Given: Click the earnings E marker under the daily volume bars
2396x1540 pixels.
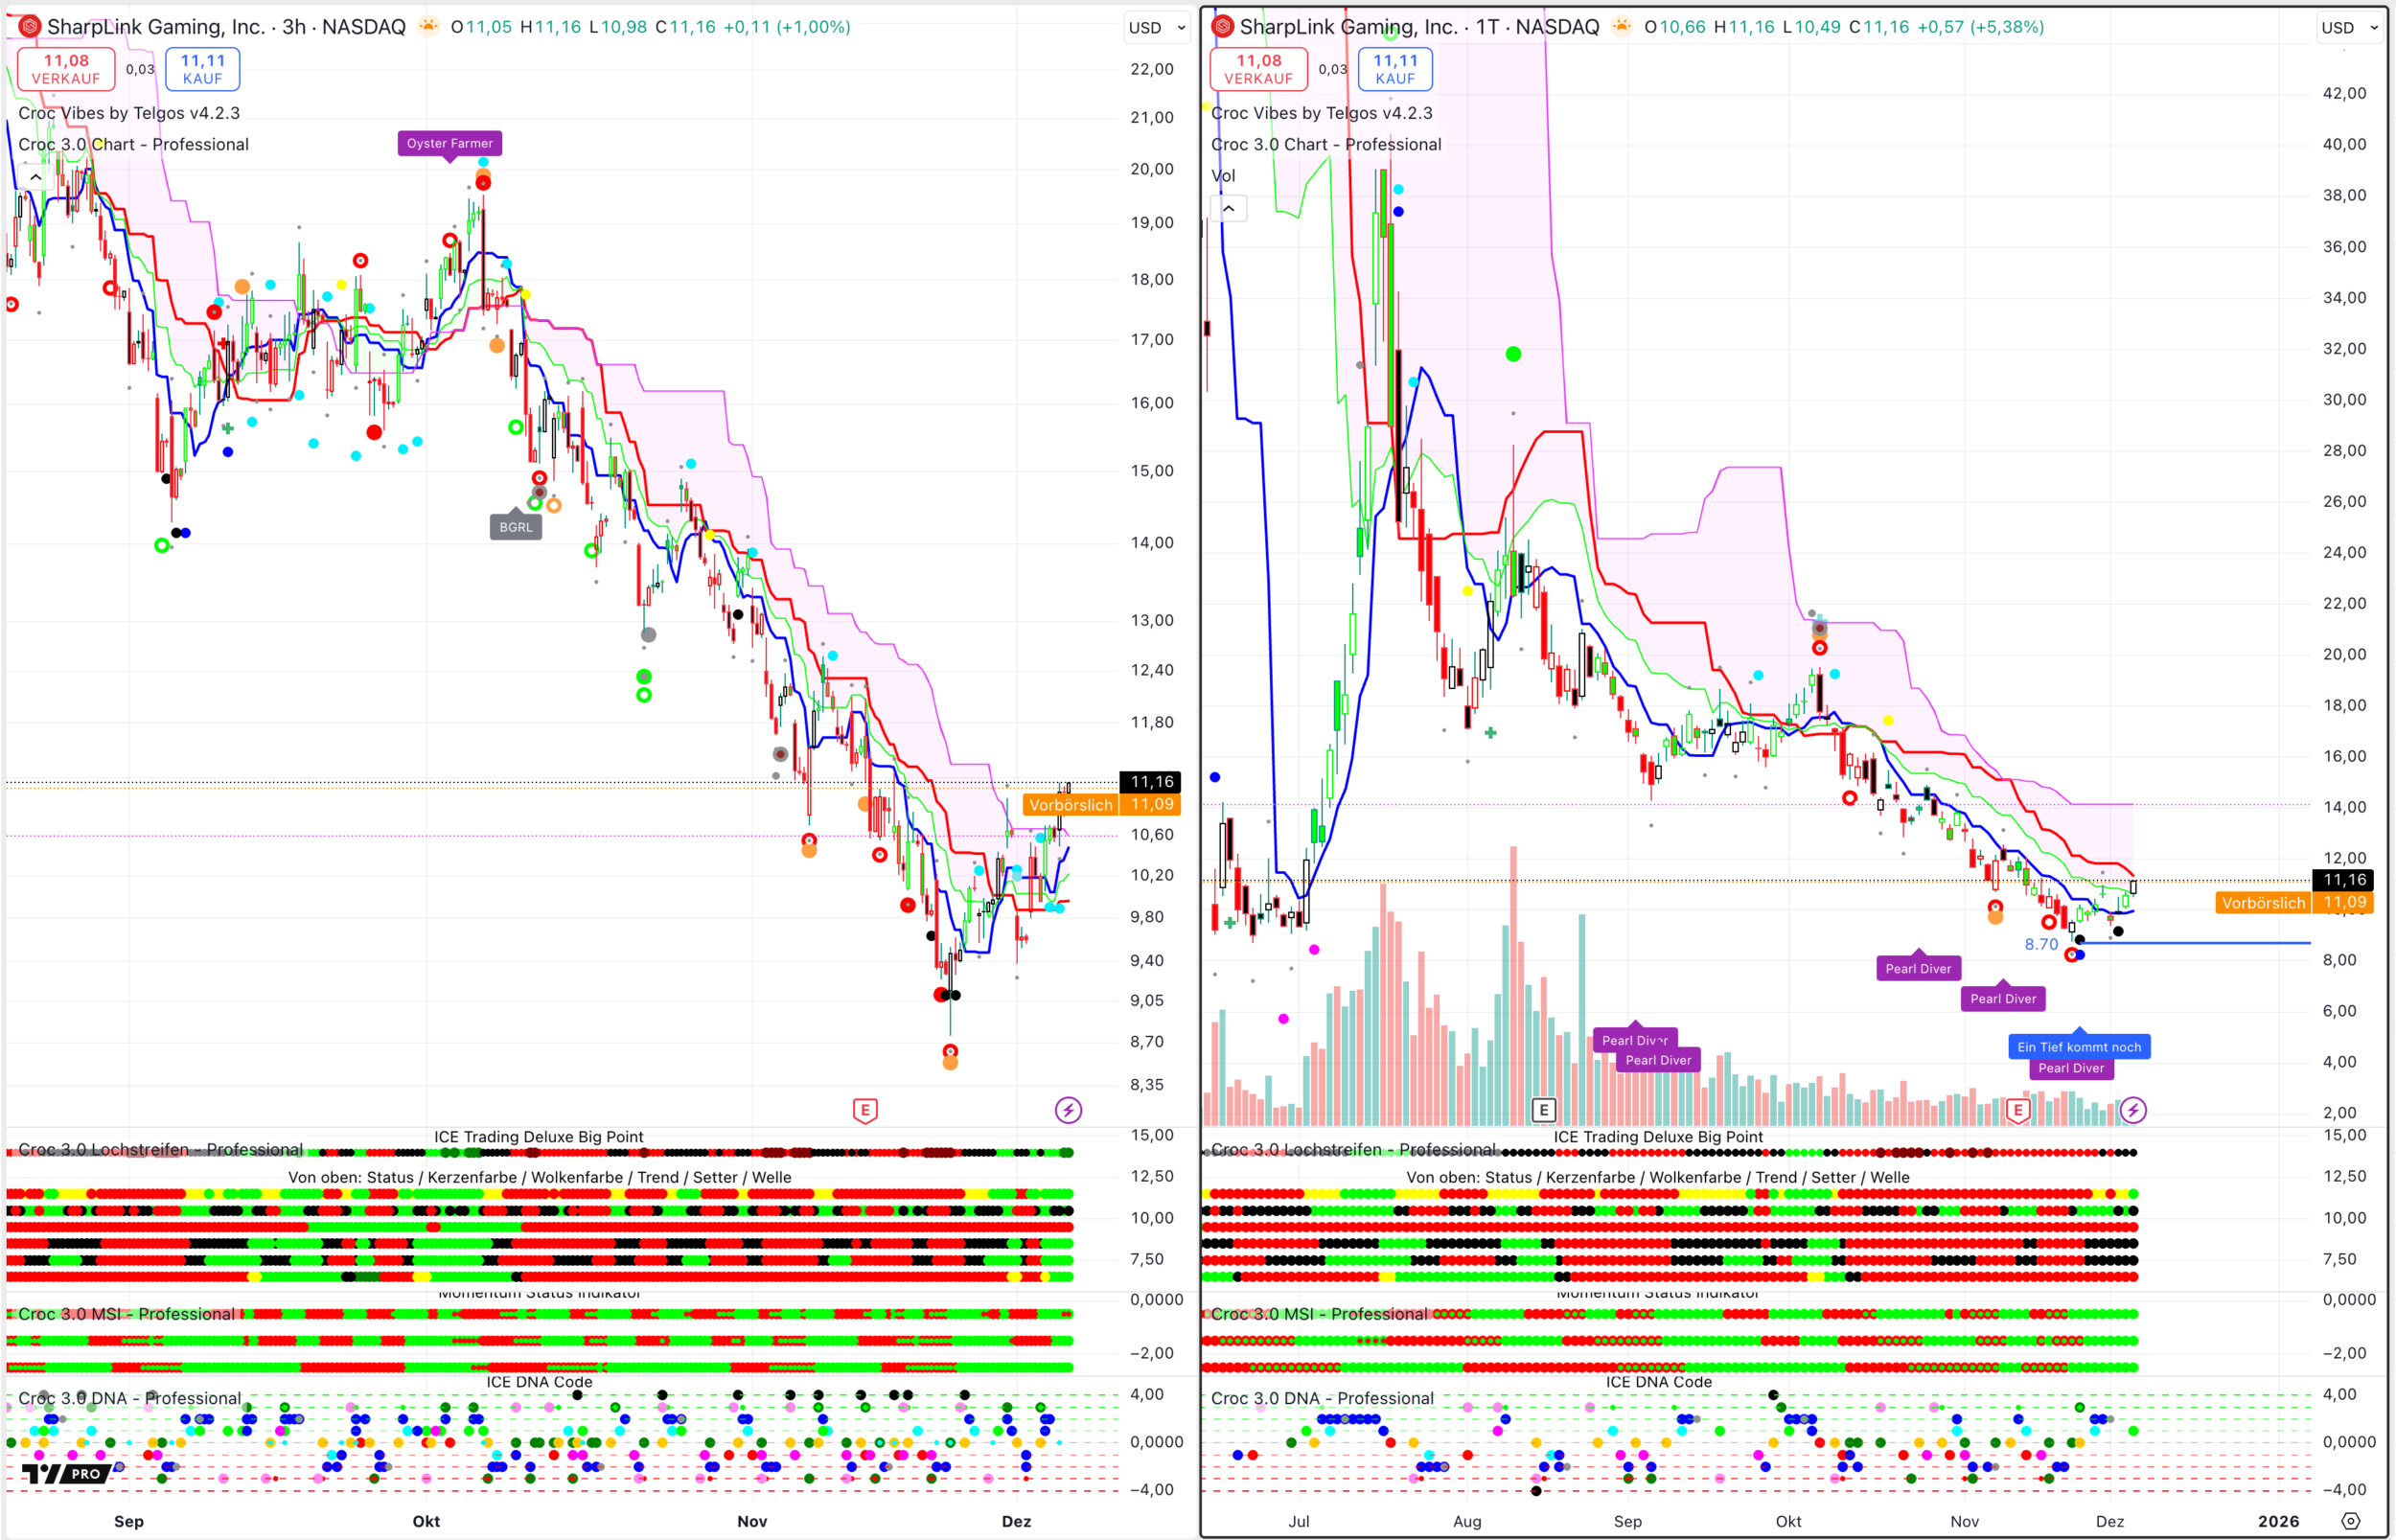Looking at the screenshot, I should [1543, 1110].
